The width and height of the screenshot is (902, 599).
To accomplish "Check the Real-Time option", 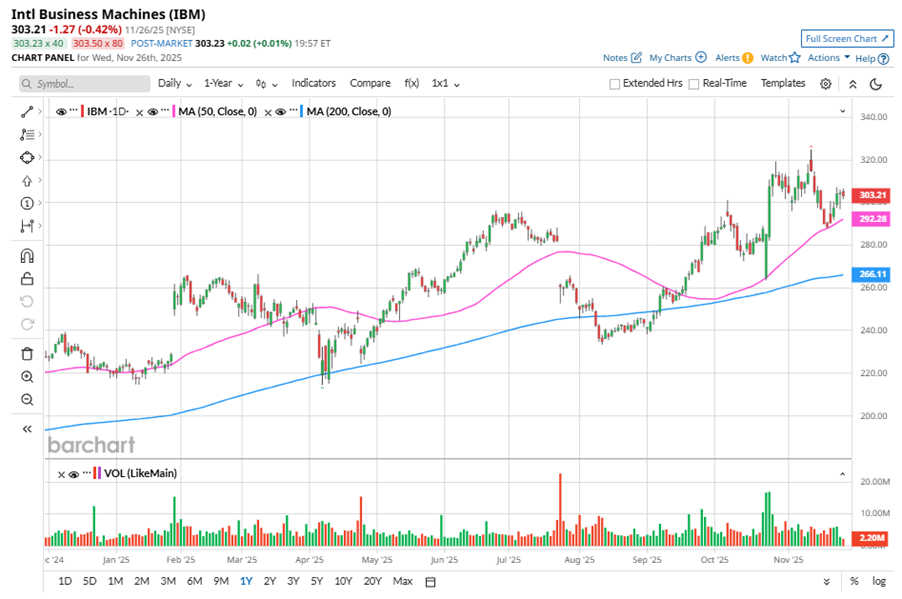I will pos(694,84).
